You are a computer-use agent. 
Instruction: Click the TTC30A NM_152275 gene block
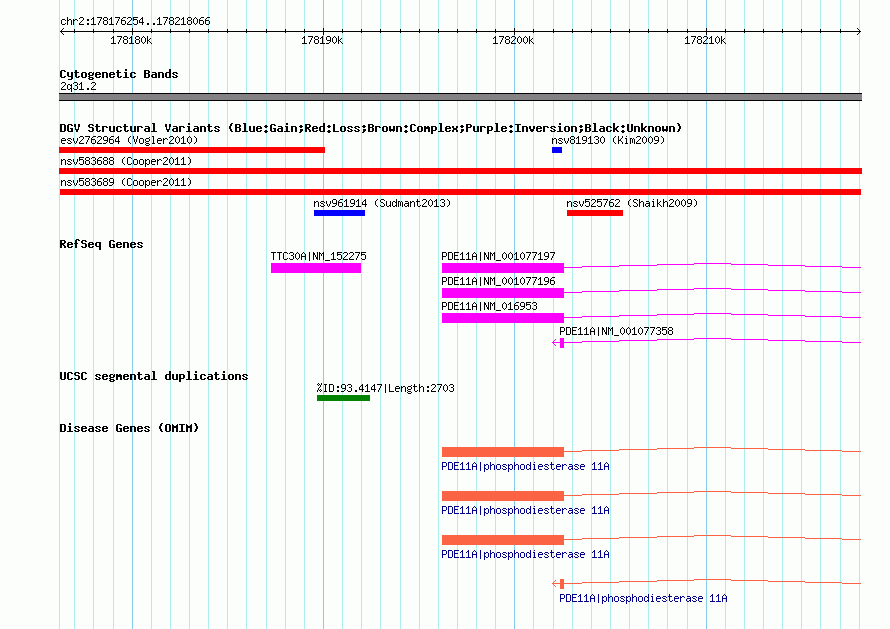tap(316, 268)
